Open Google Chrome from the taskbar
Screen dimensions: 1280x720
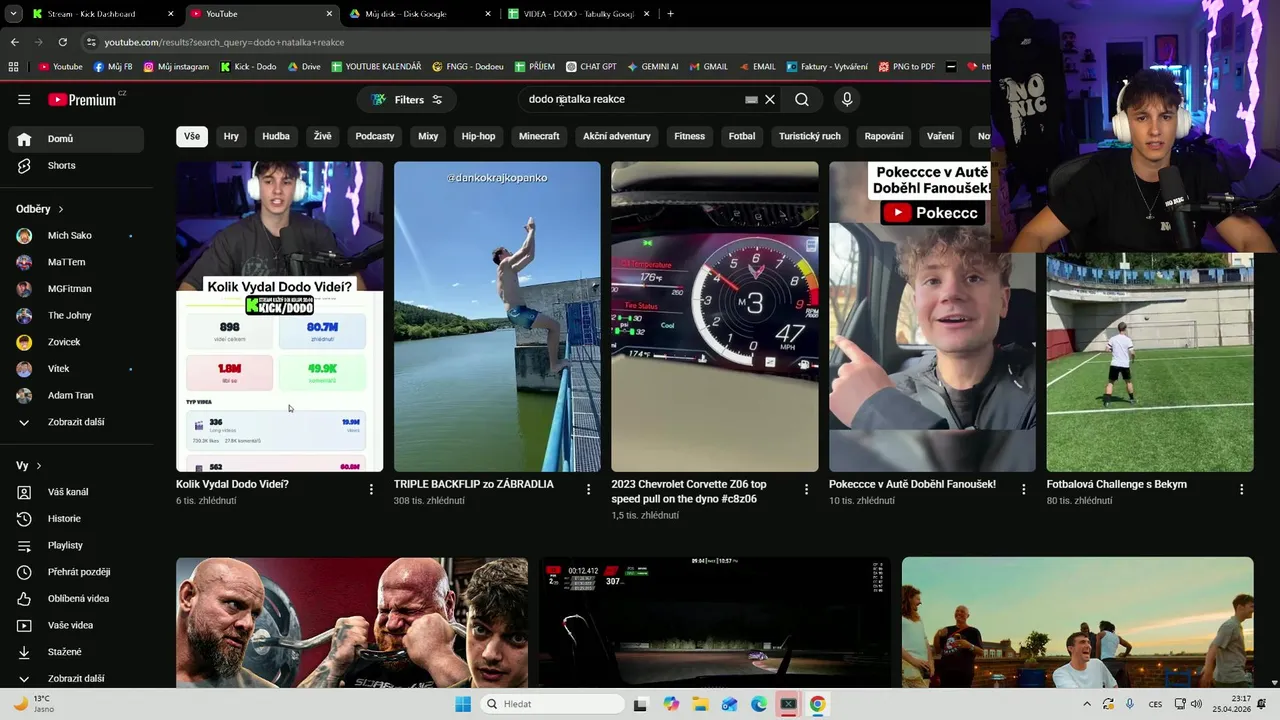[818, 704]
